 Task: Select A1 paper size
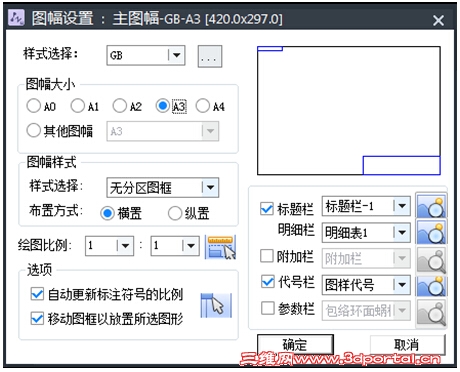pyautogui.click(x=78, y=106)
